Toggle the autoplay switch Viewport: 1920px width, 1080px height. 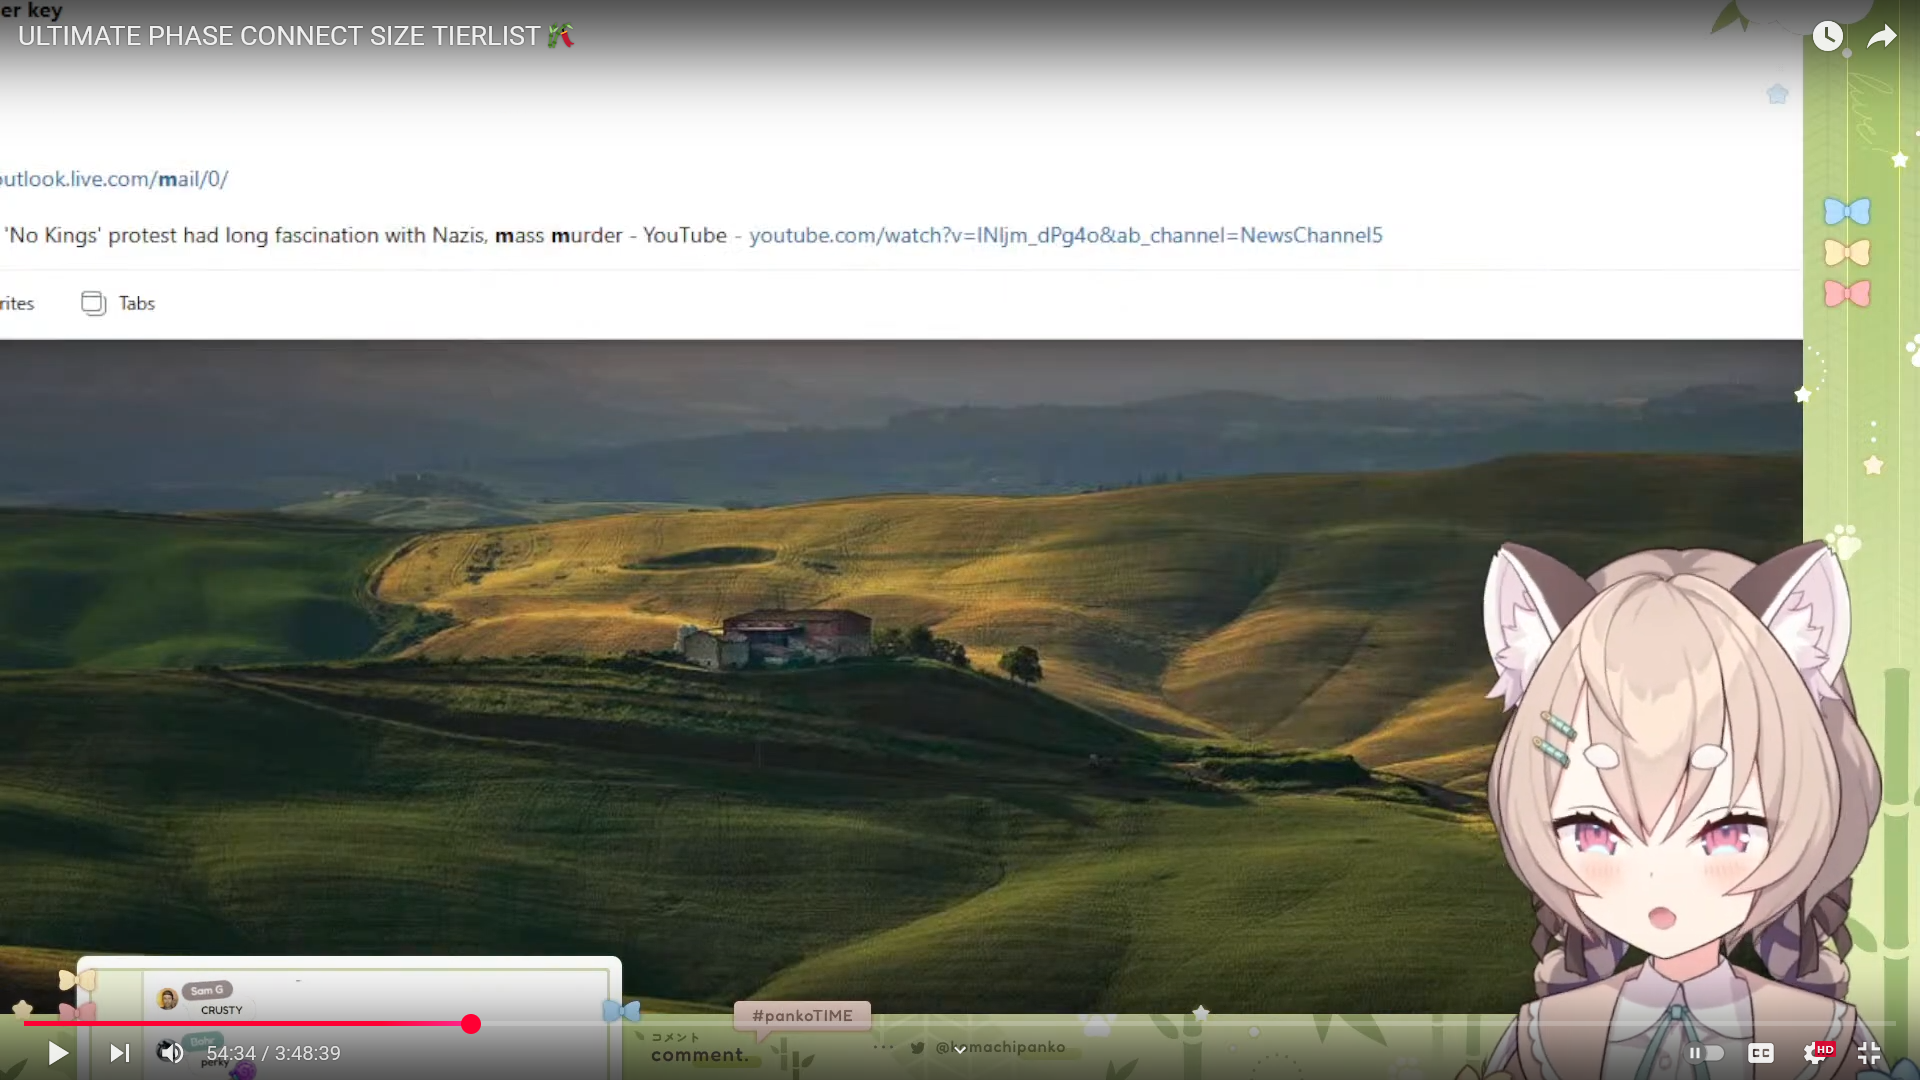1706,1053
